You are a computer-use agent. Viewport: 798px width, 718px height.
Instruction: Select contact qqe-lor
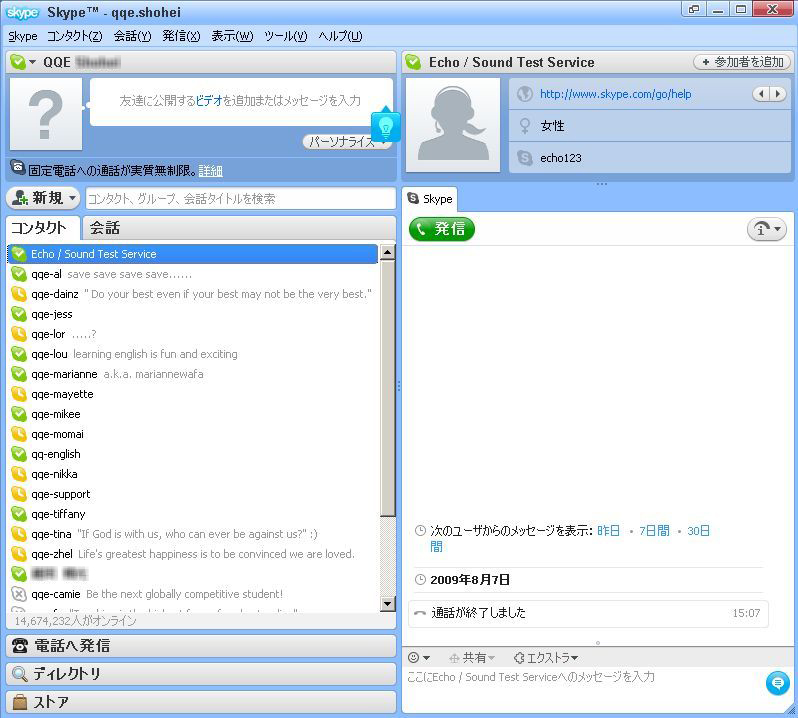pos(192,334)
